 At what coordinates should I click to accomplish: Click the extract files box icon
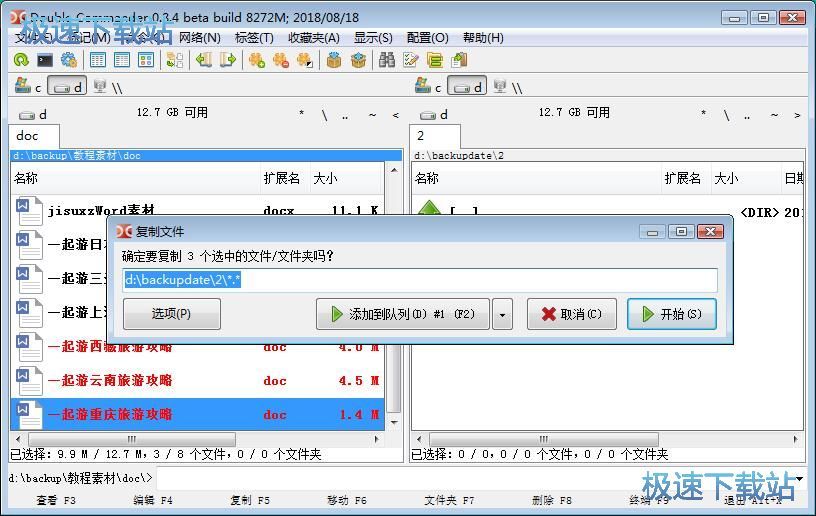click(x=358, y=60)
